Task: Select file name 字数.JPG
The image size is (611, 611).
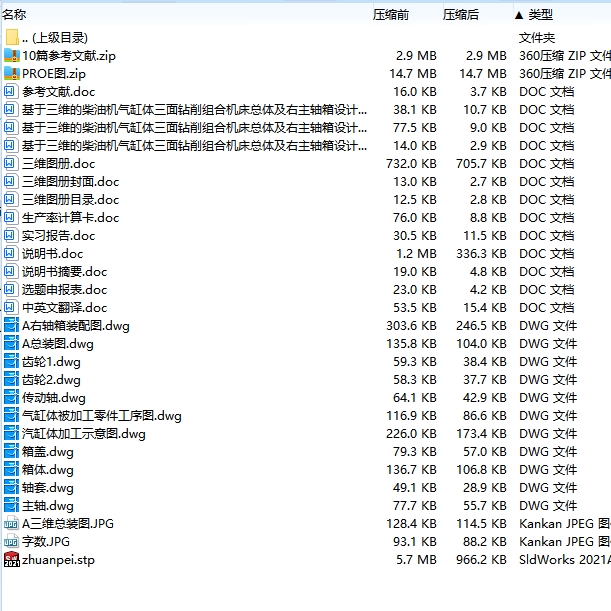Action: point(46,541)
